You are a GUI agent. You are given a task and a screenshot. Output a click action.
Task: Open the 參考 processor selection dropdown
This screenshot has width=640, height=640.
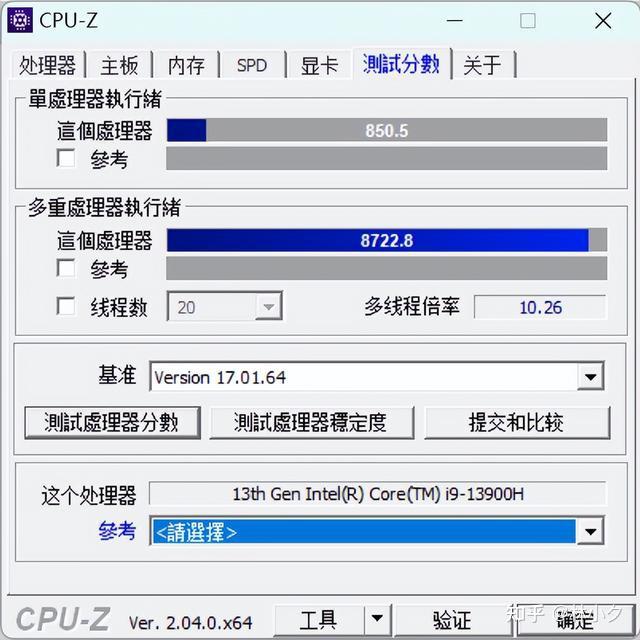point(591,531)
